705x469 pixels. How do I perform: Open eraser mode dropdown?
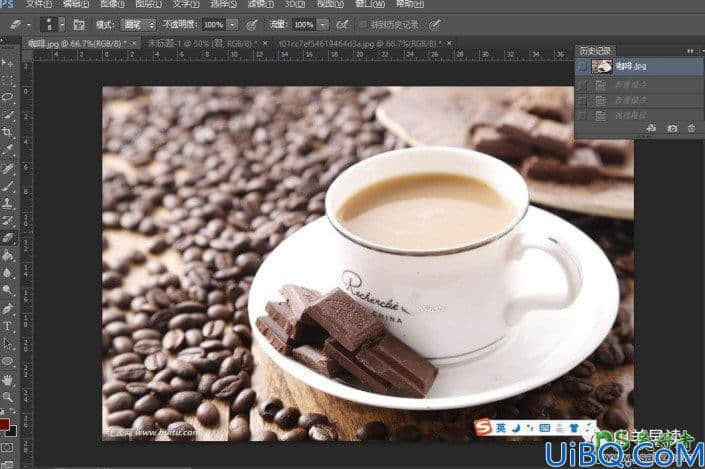(138, 25)
